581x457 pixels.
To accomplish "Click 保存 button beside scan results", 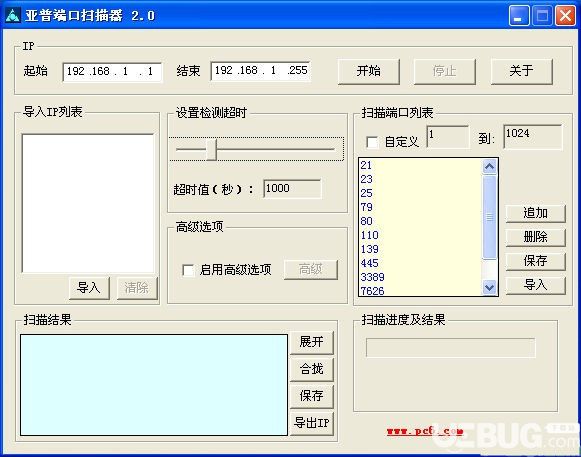I will tap(312, 396).
